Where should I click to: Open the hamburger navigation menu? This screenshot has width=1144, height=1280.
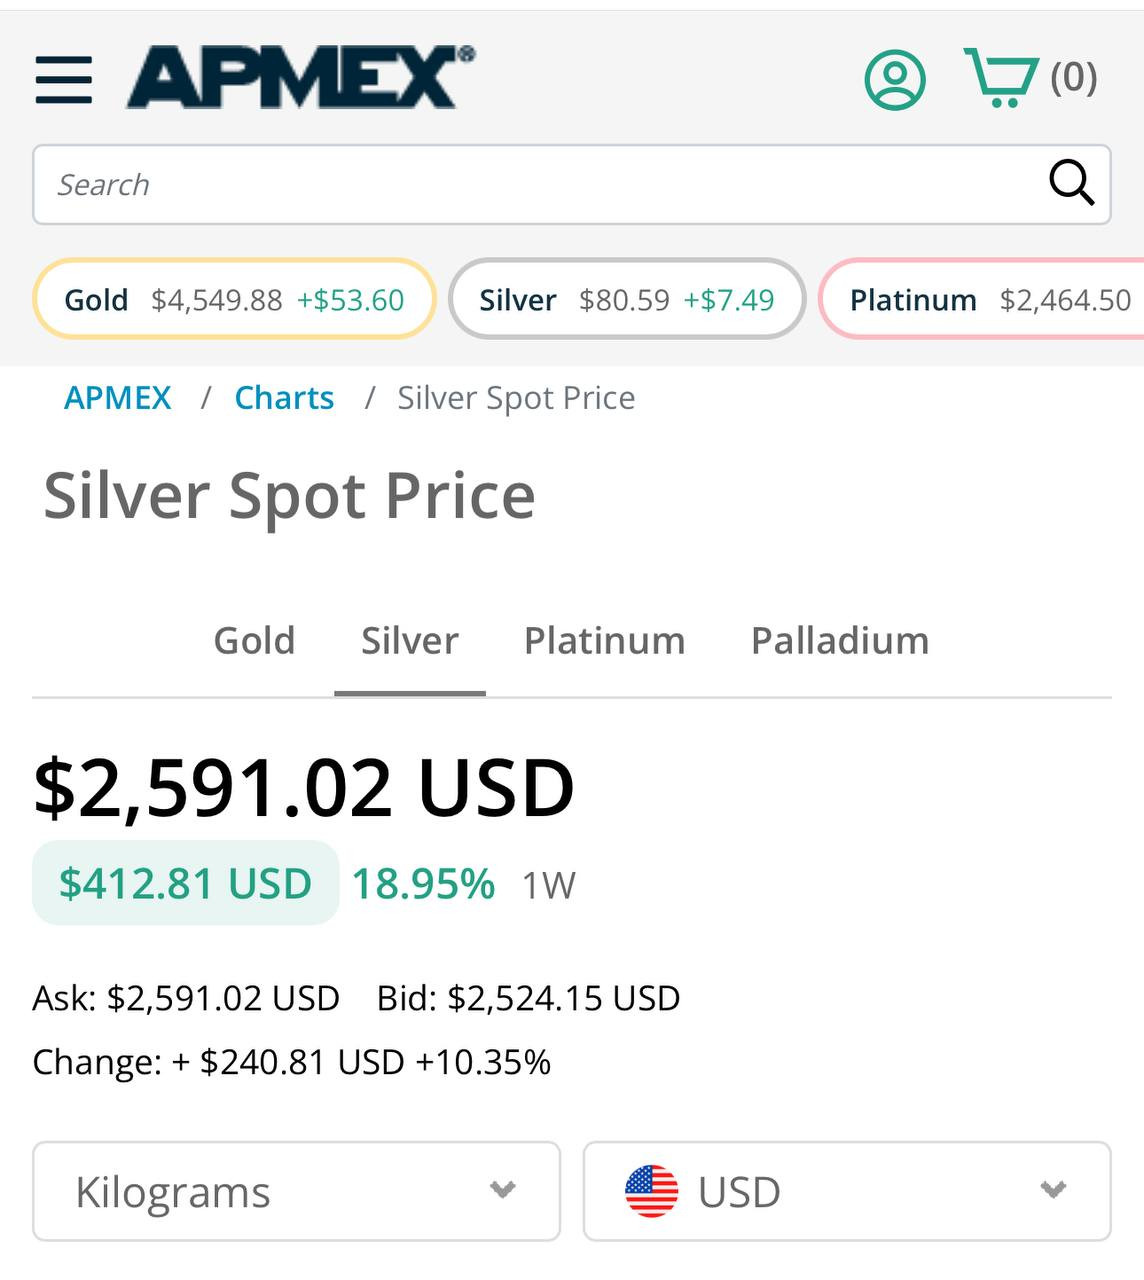64,80
